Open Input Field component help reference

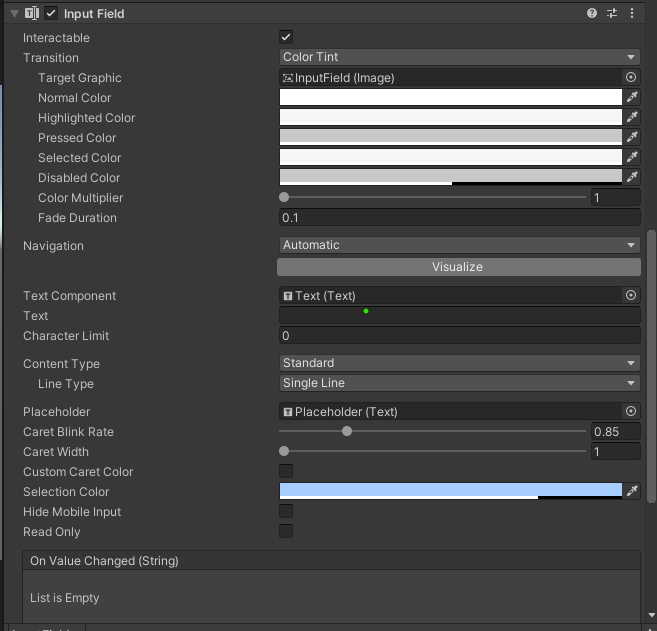pos(592,13)
